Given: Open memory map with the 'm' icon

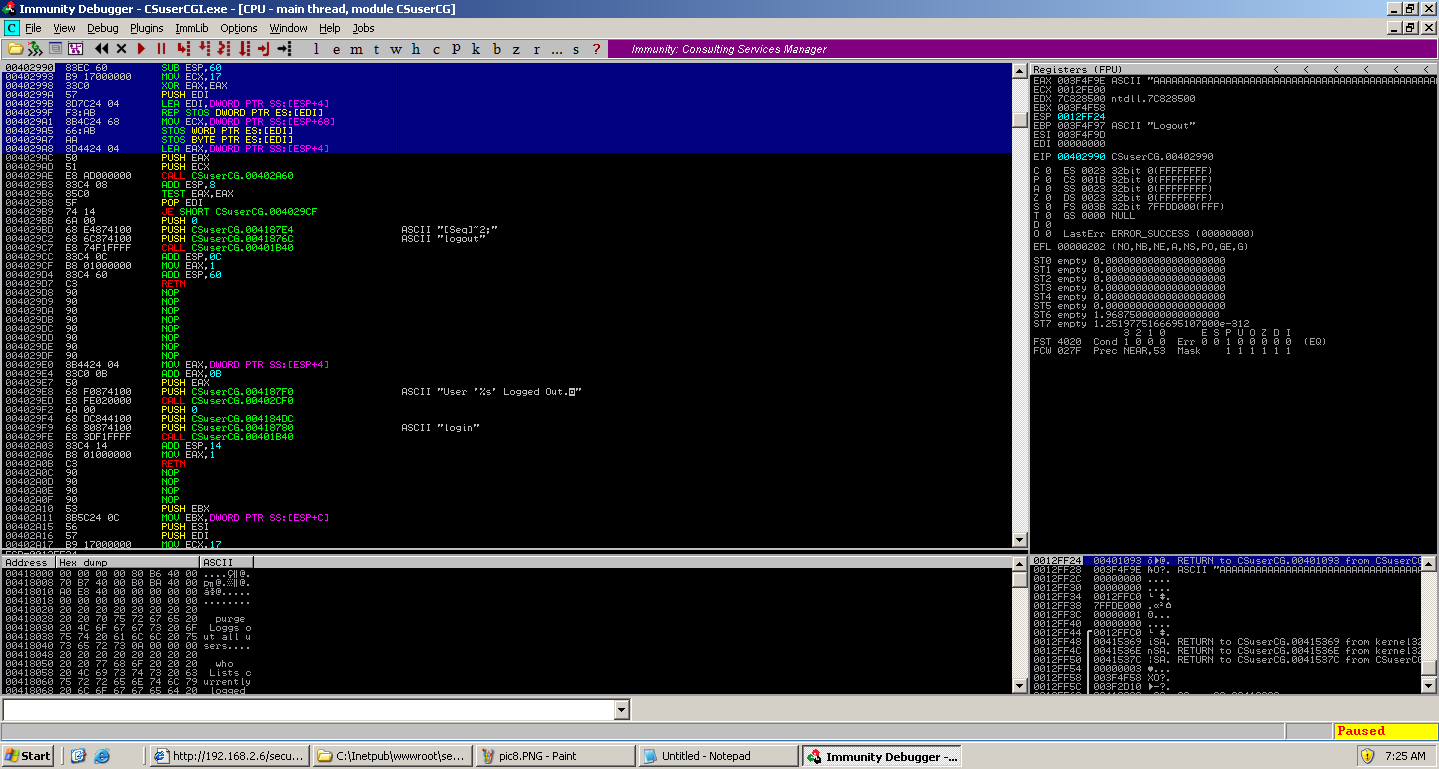Looking at the screenshot, I should 356,48.
